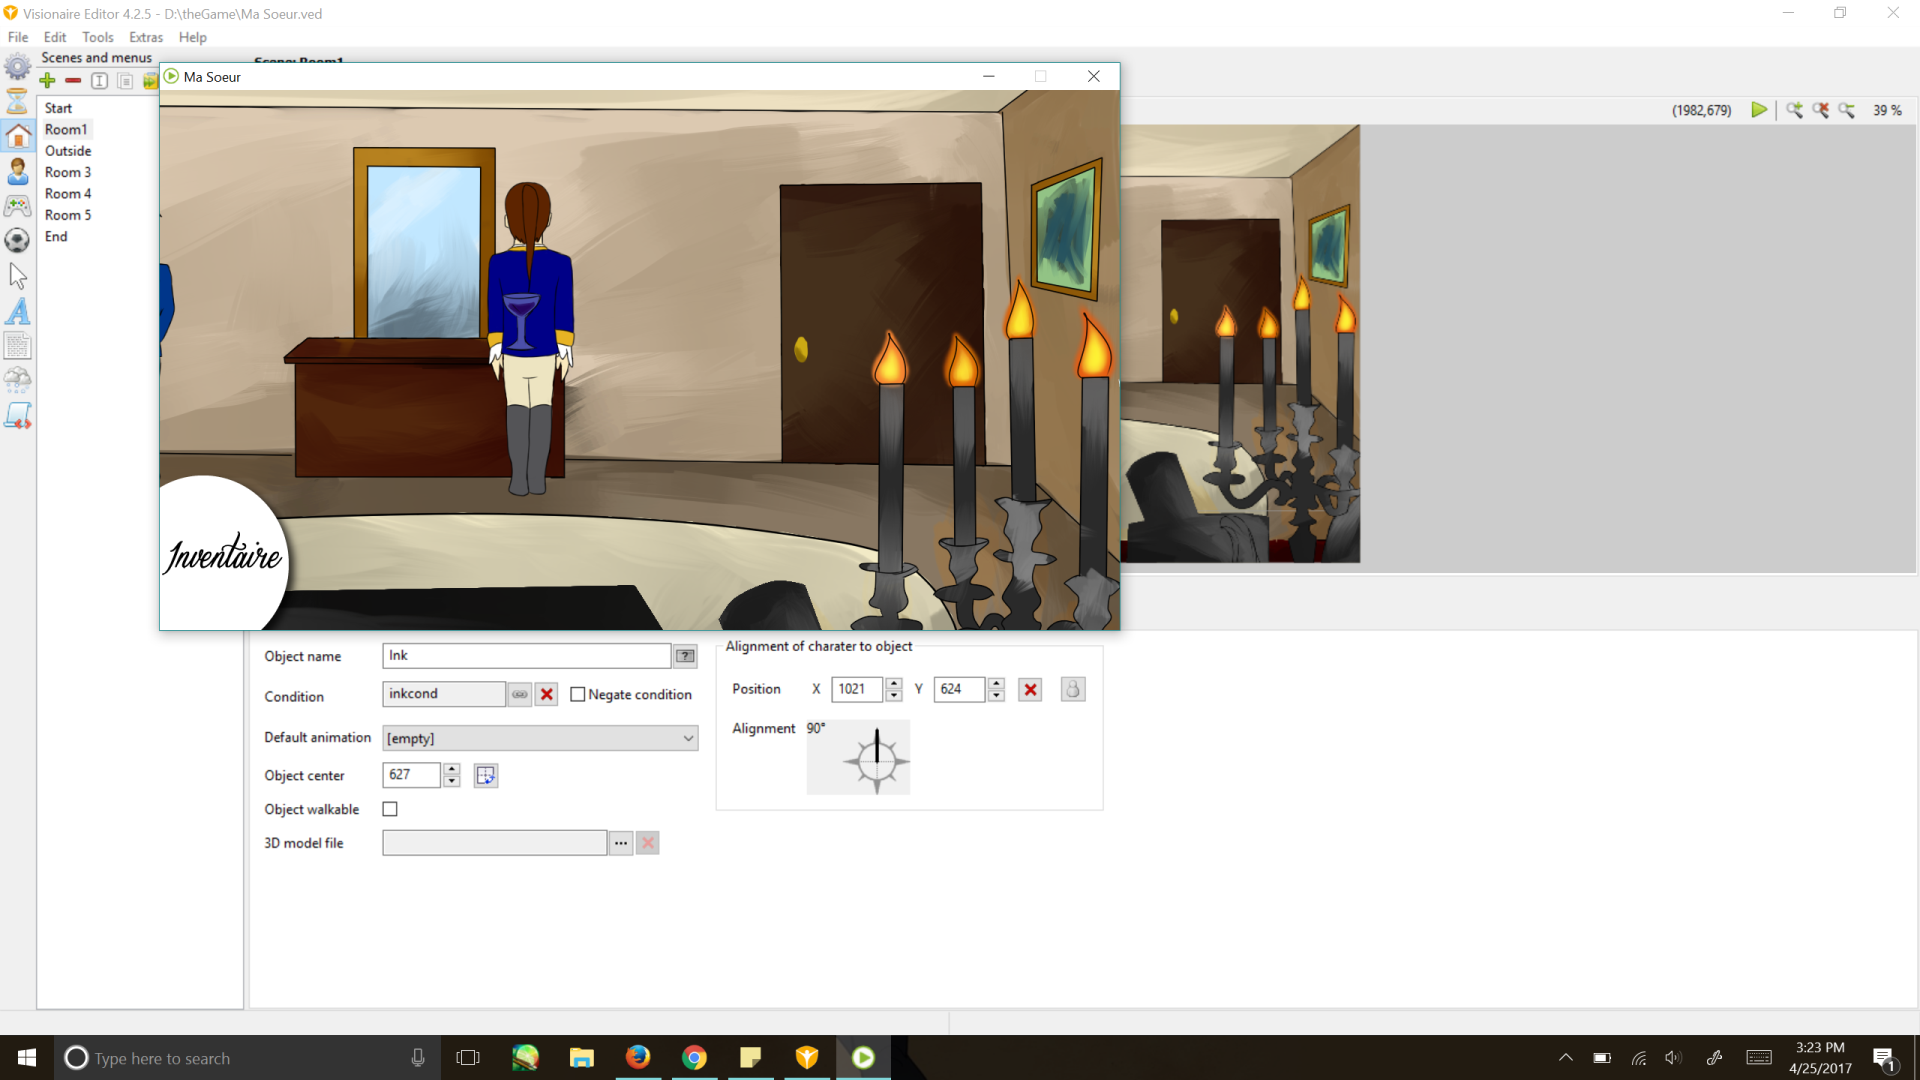Click the dark door in the Ma Soeur game window
This screenshot has width=1920, height=1080.
tap(881, 323)
